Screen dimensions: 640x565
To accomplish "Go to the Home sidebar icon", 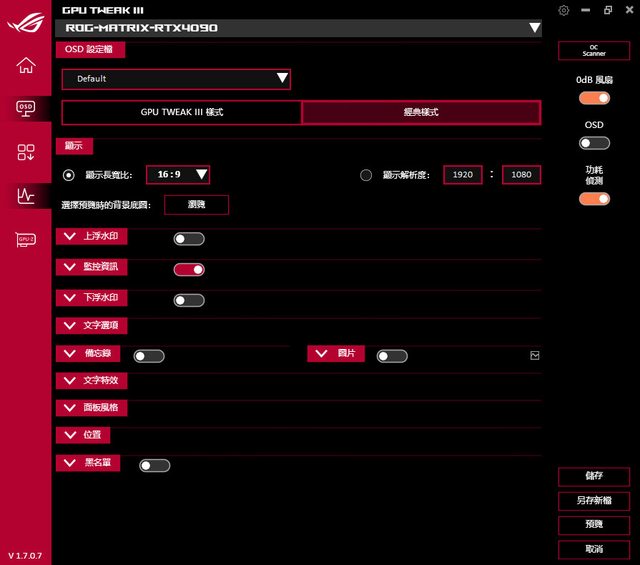I will point(26,66).
